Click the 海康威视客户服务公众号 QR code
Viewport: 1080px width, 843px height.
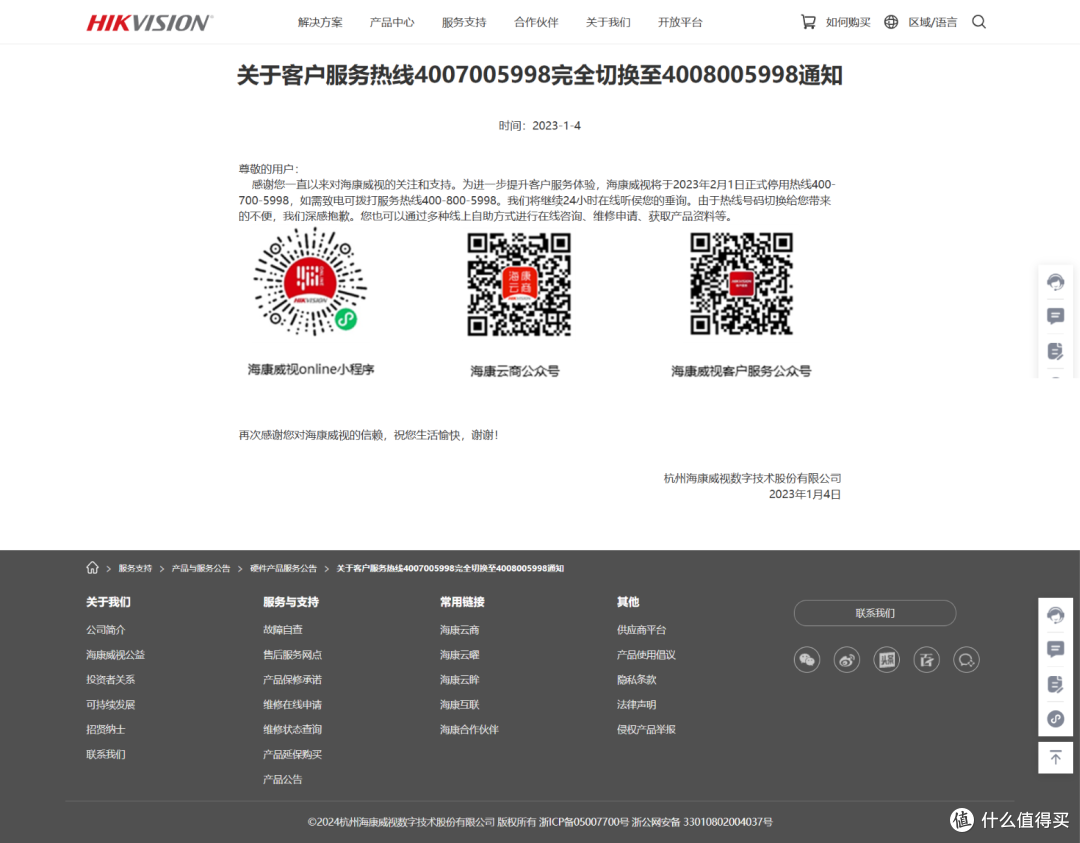click(742, 284)
